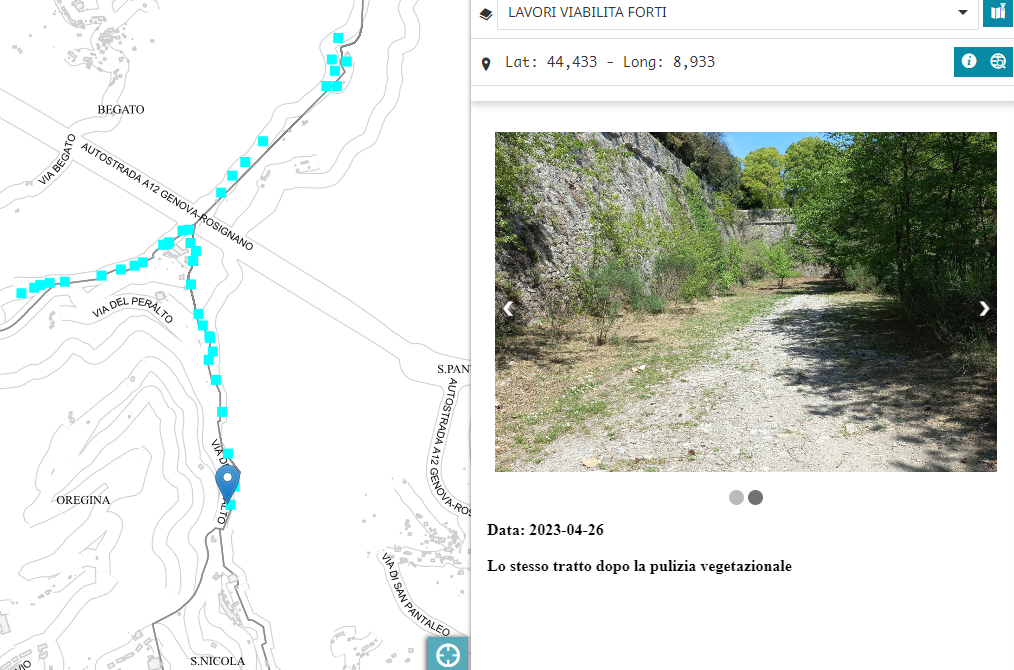1014x670 pixels.
Task: Select the first carousel dot indicator
Action: 736,497
